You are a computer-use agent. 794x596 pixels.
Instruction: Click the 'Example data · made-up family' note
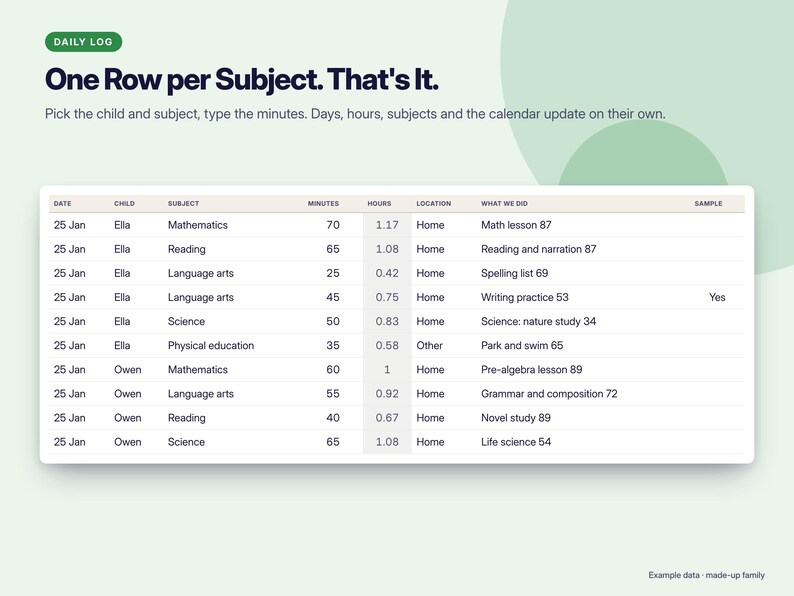pos(706,575)
